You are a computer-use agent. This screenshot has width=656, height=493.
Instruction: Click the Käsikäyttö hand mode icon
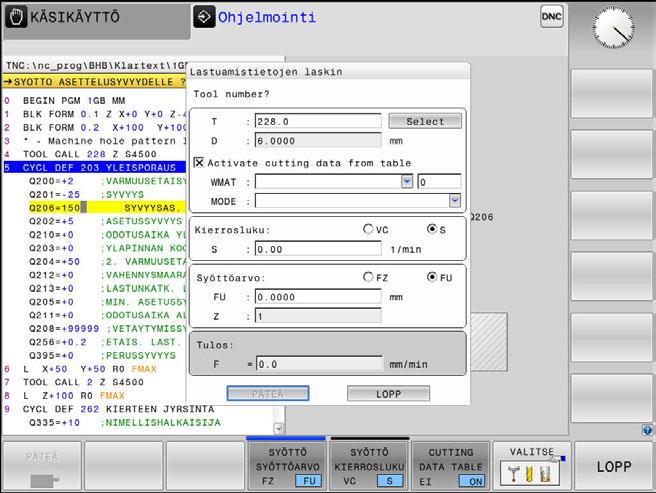pos(16,17)
